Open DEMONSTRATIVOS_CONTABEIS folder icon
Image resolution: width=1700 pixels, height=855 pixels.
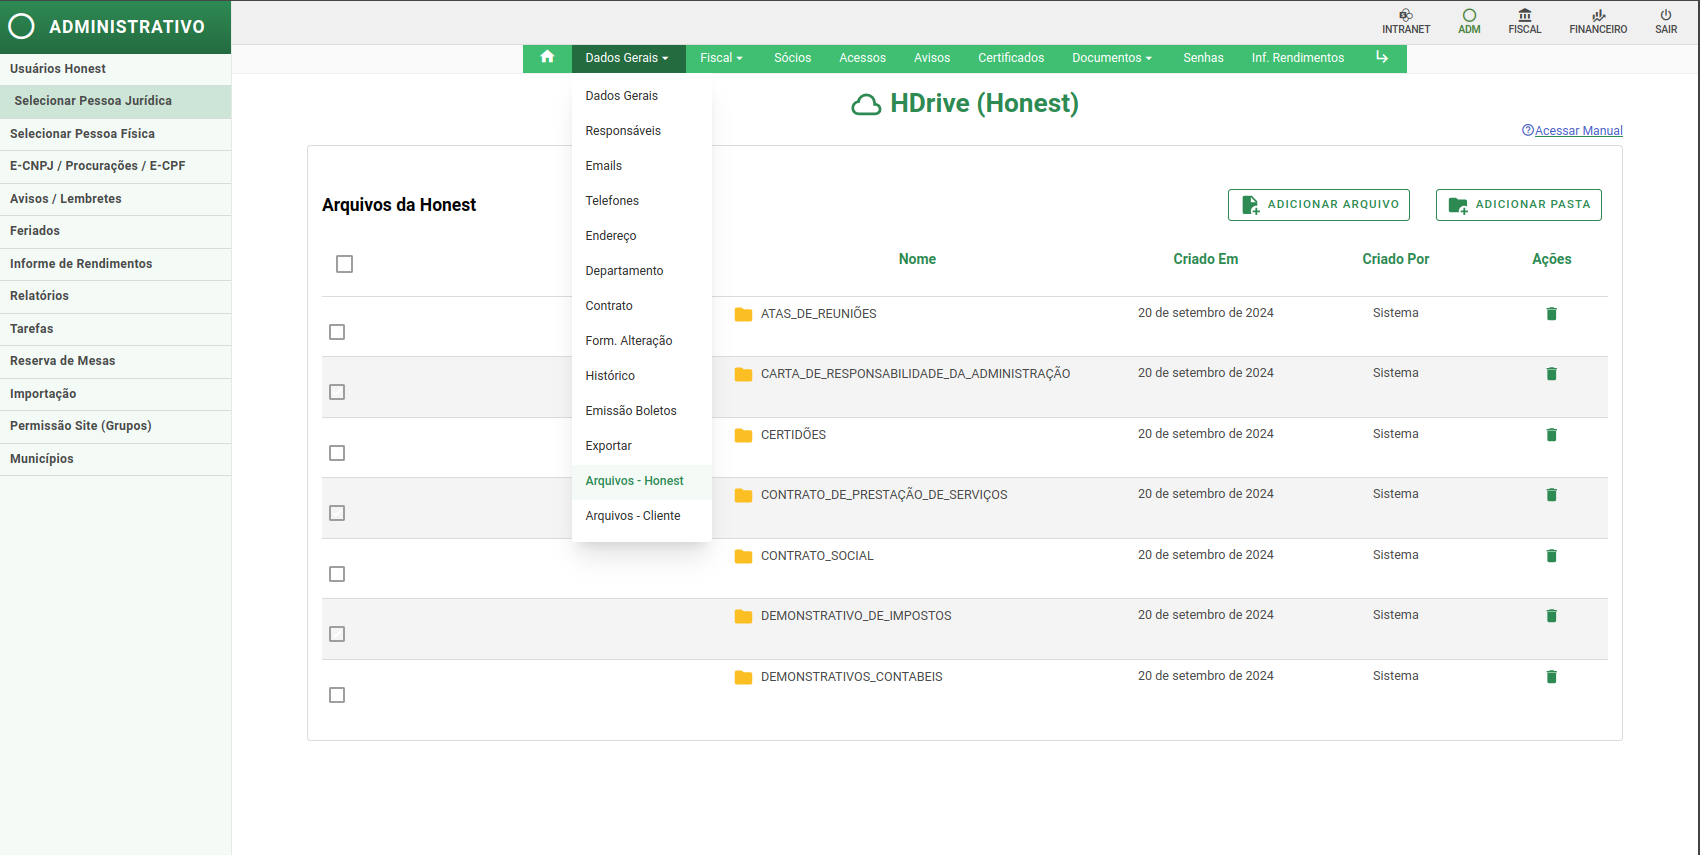[x=743, y=677]
